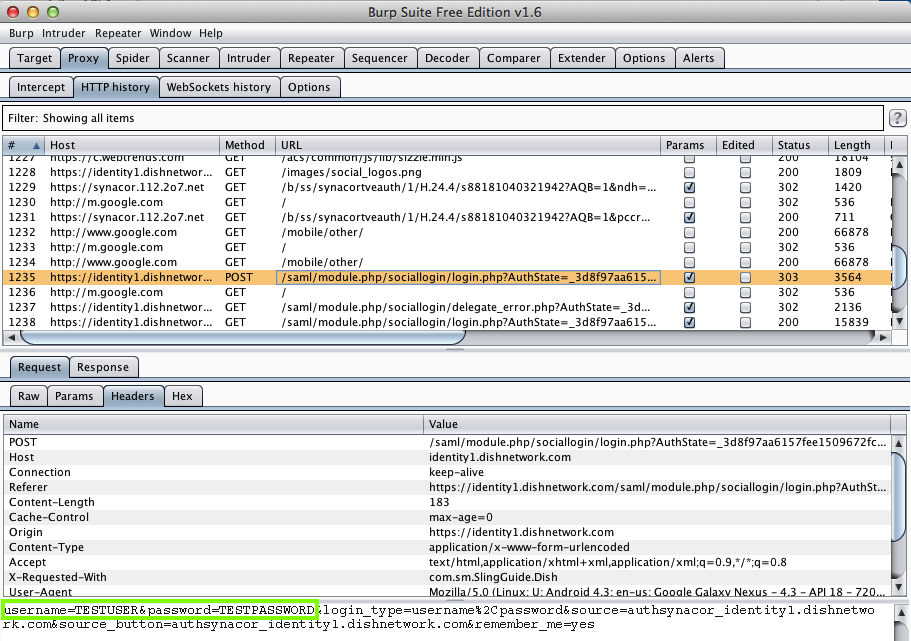The width and height of the screenshot is (911, 641).
Task: Toggle Params checkbox for request 1231
Action: click(x=689, y=217)
